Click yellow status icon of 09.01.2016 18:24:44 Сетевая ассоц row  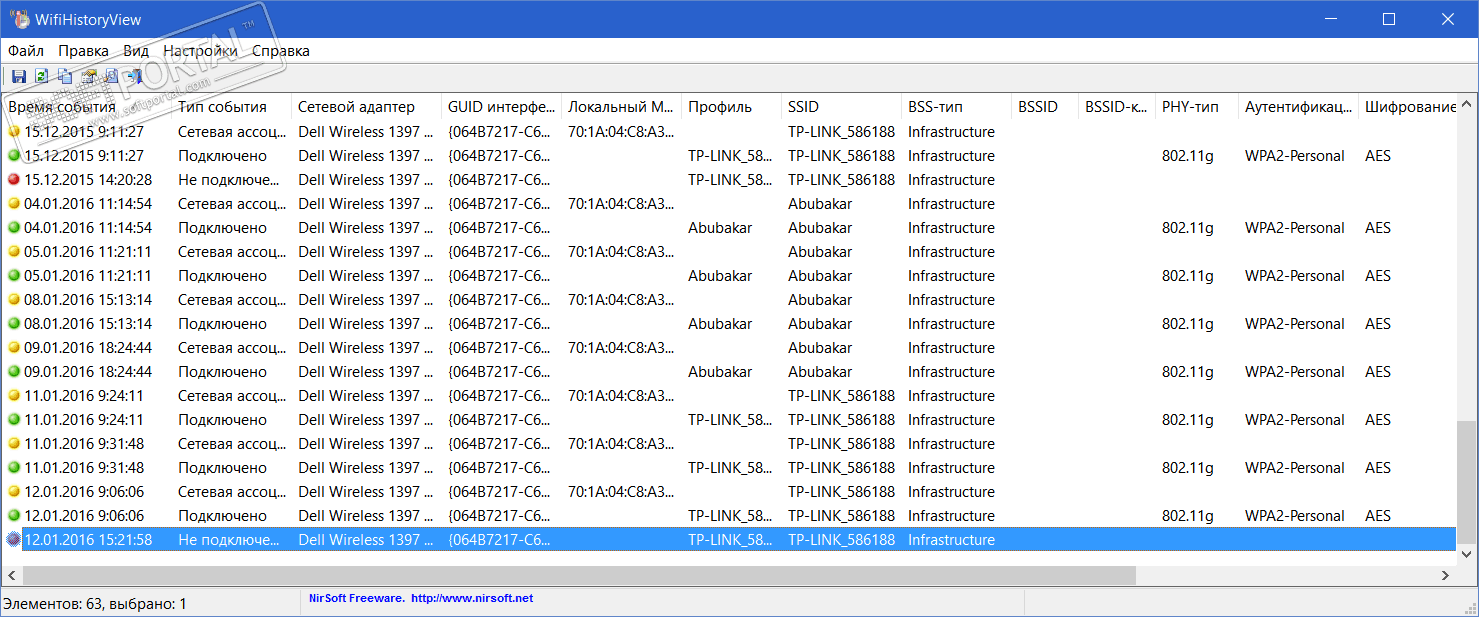pos(14,348)
